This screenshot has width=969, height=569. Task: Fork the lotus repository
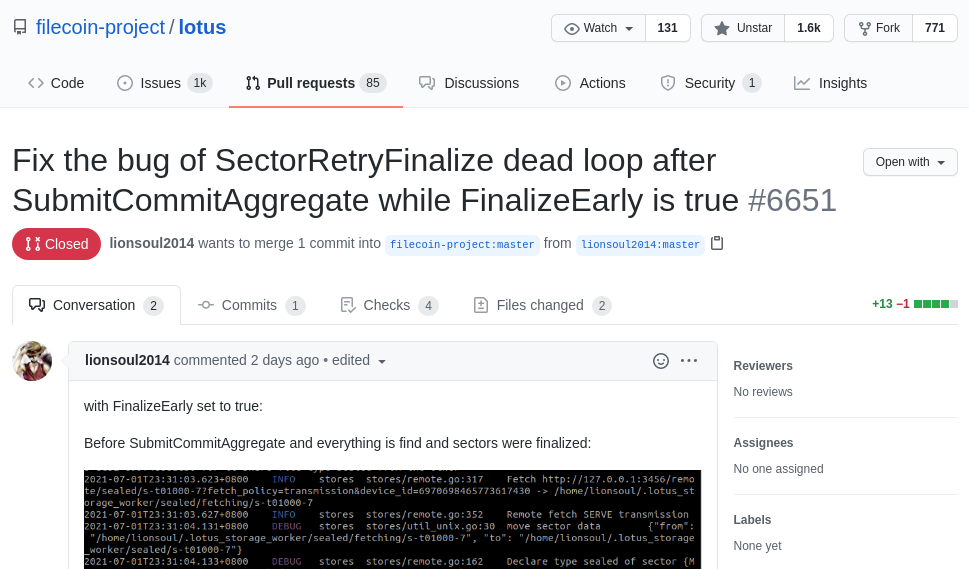click(879, 28)
